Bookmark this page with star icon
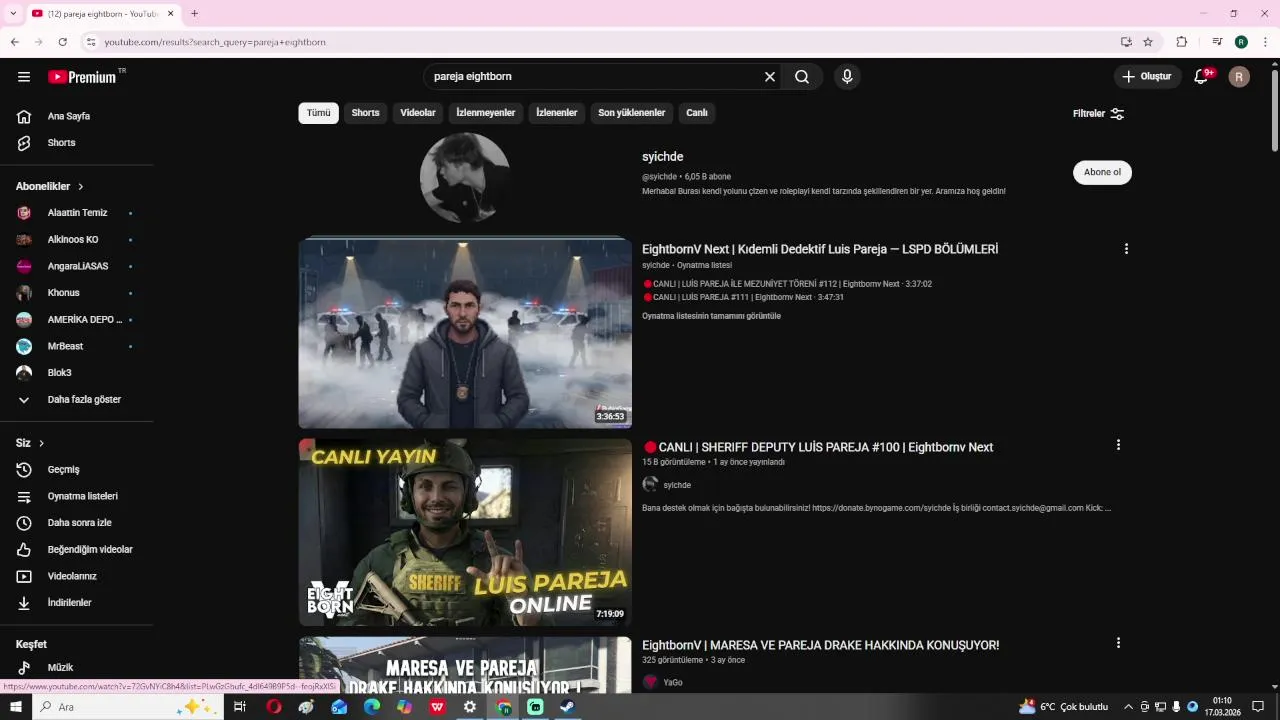This screenshot has height=720, width=1280. click(1148, 42)
